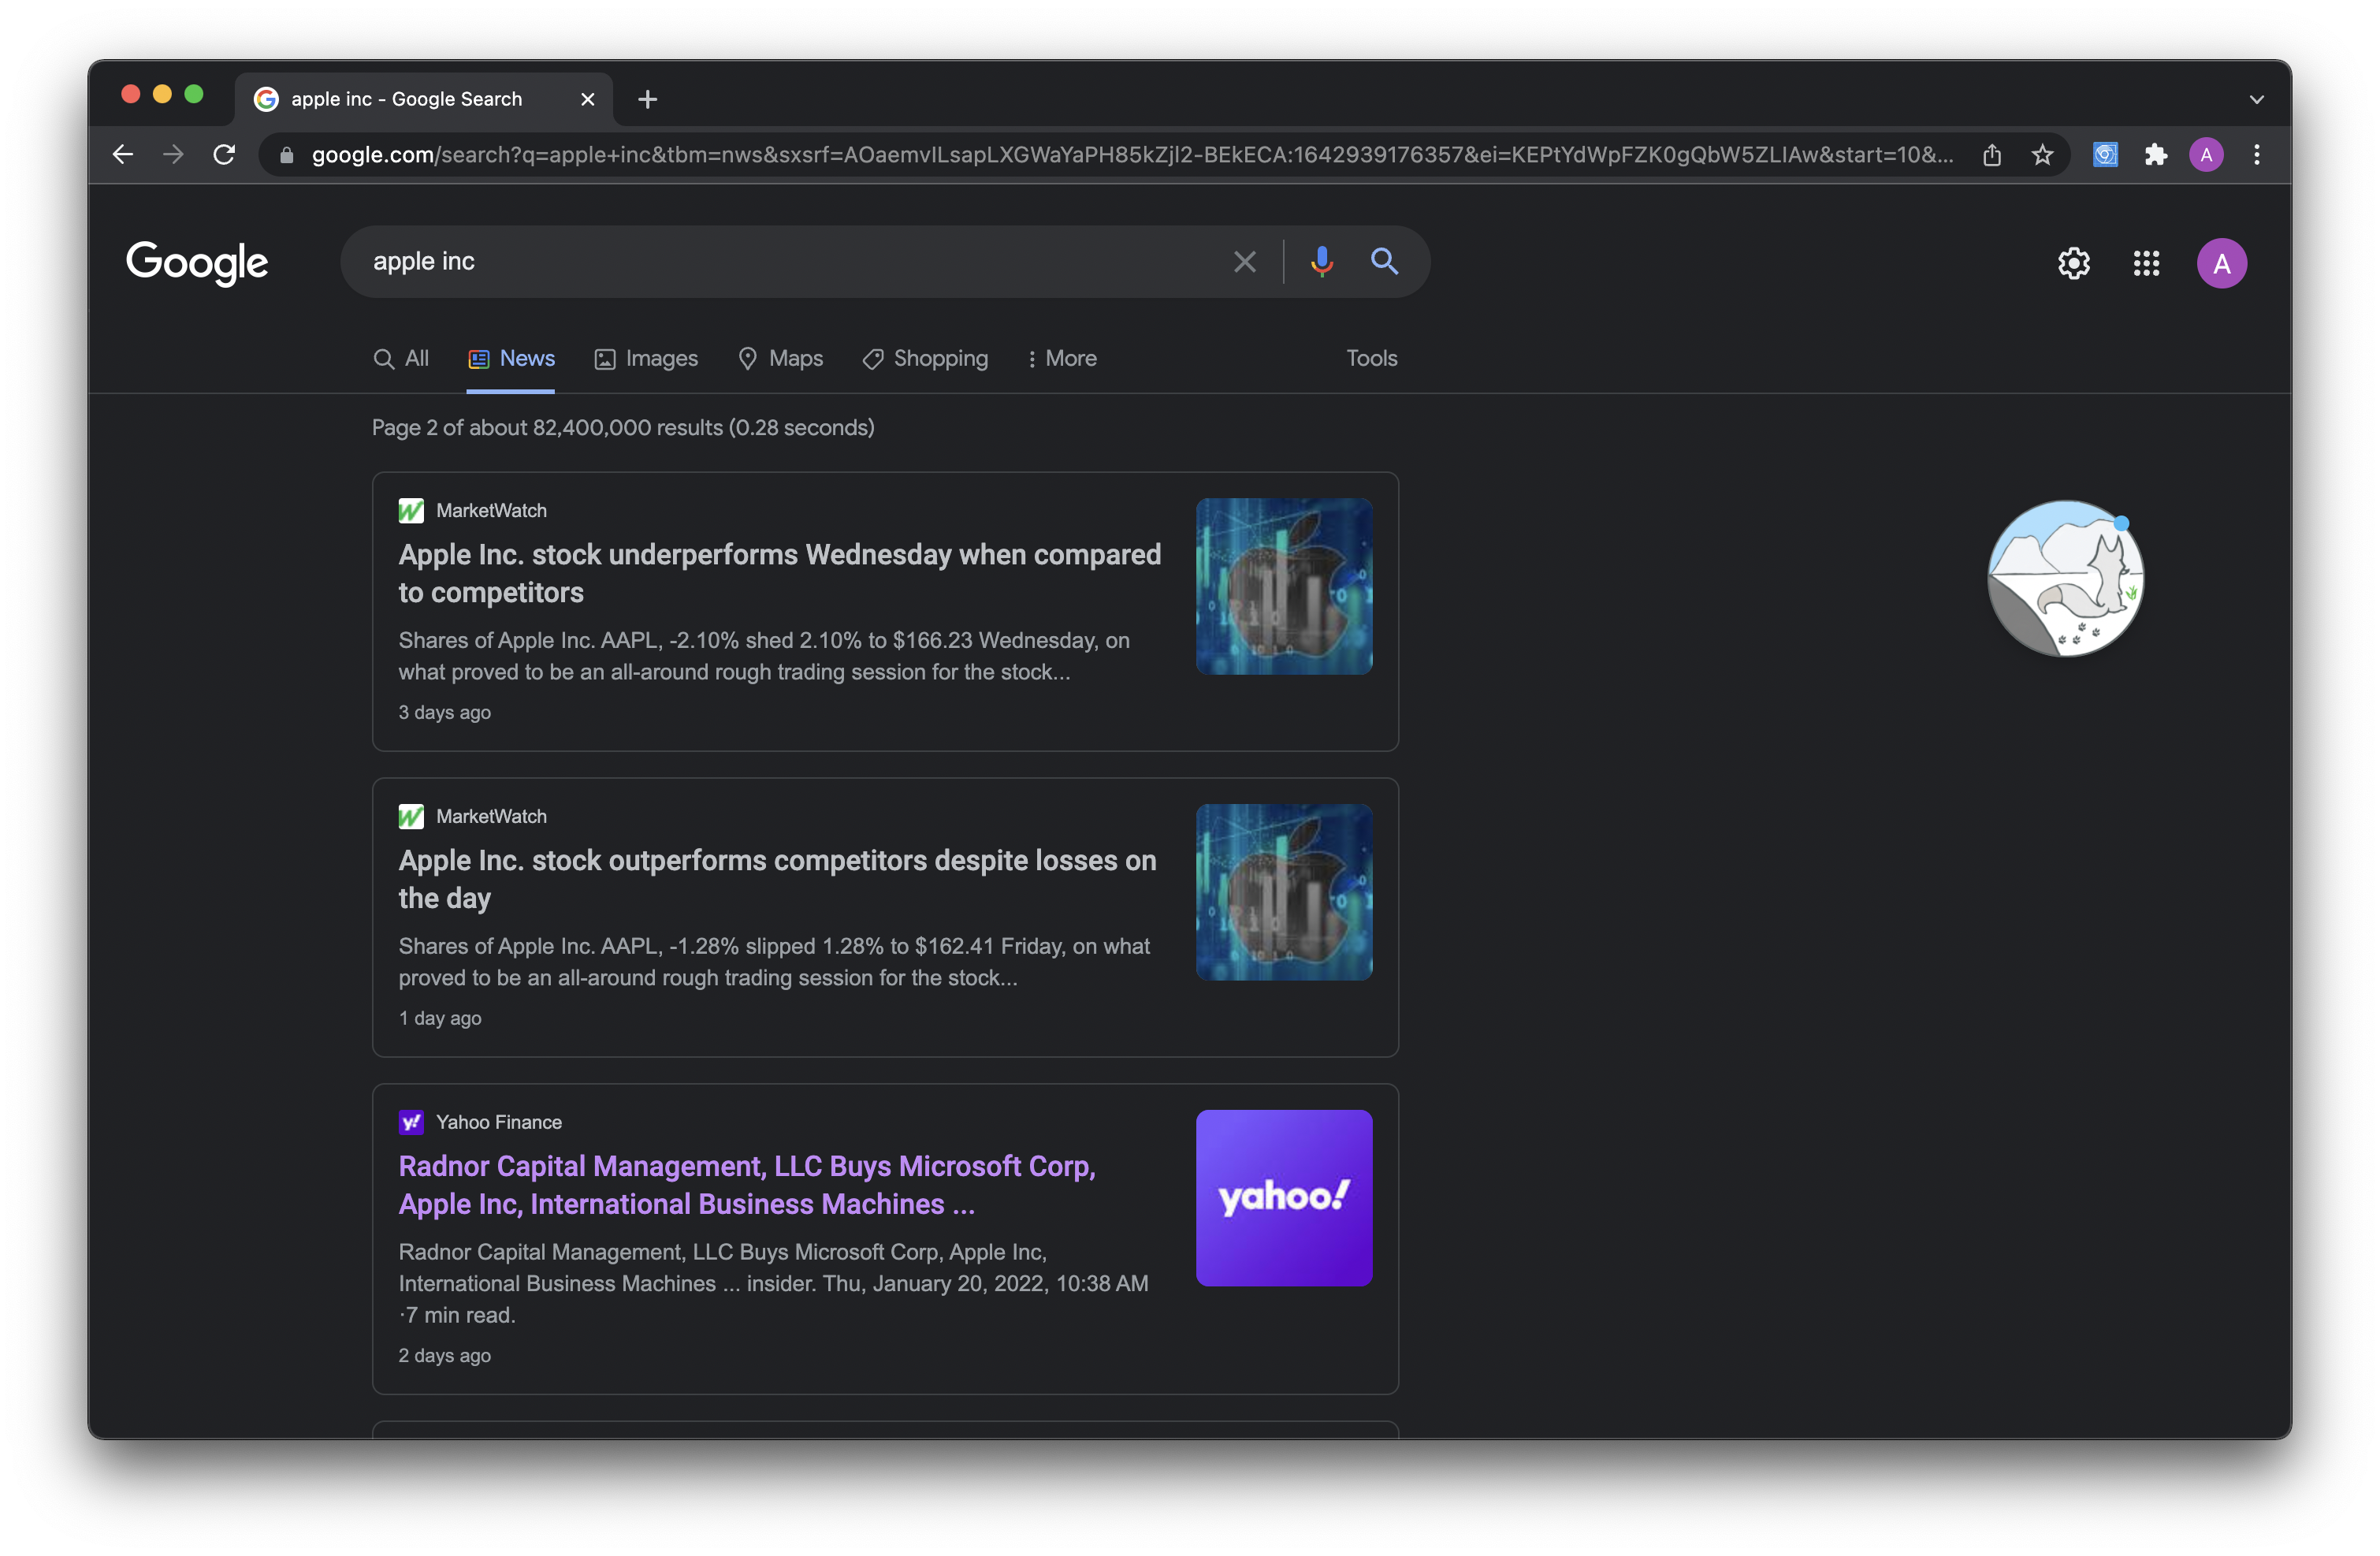
Task: Expand the More search categories menu
Action: point(1062,358)
